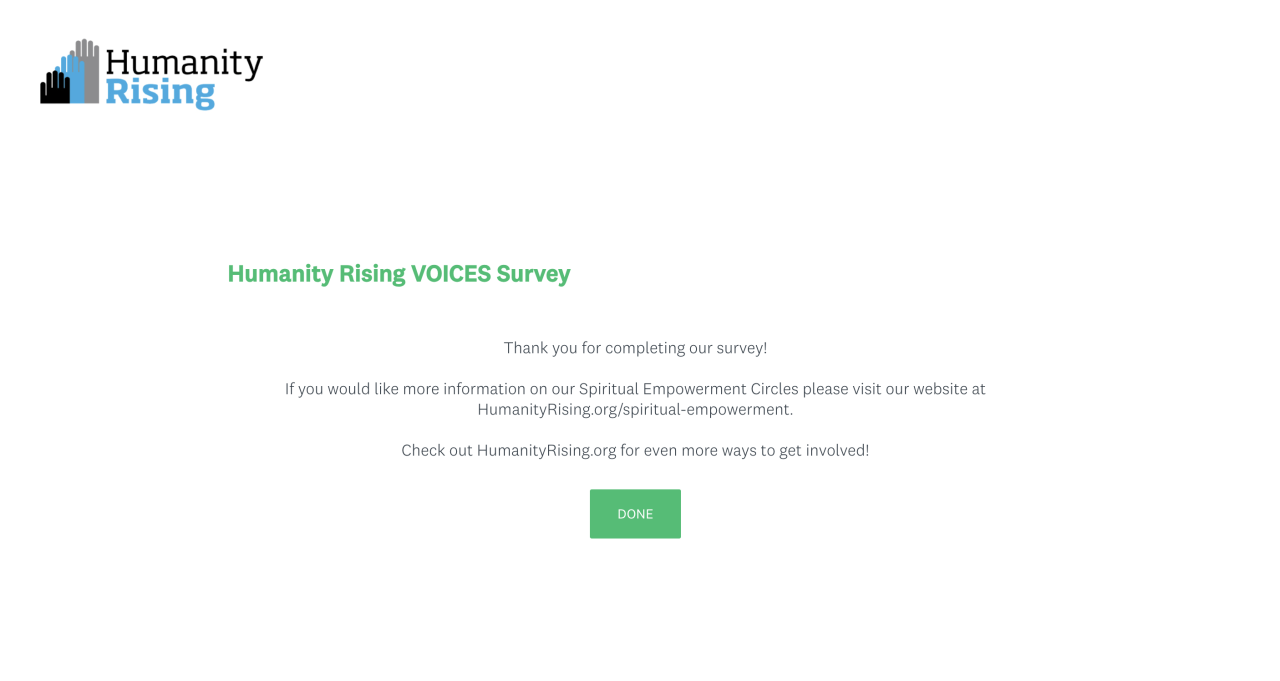Click "Humanity Rising" in the green heading
Image resolution: width=1280 pixels, height=681 pixels.
click(317, 274)
